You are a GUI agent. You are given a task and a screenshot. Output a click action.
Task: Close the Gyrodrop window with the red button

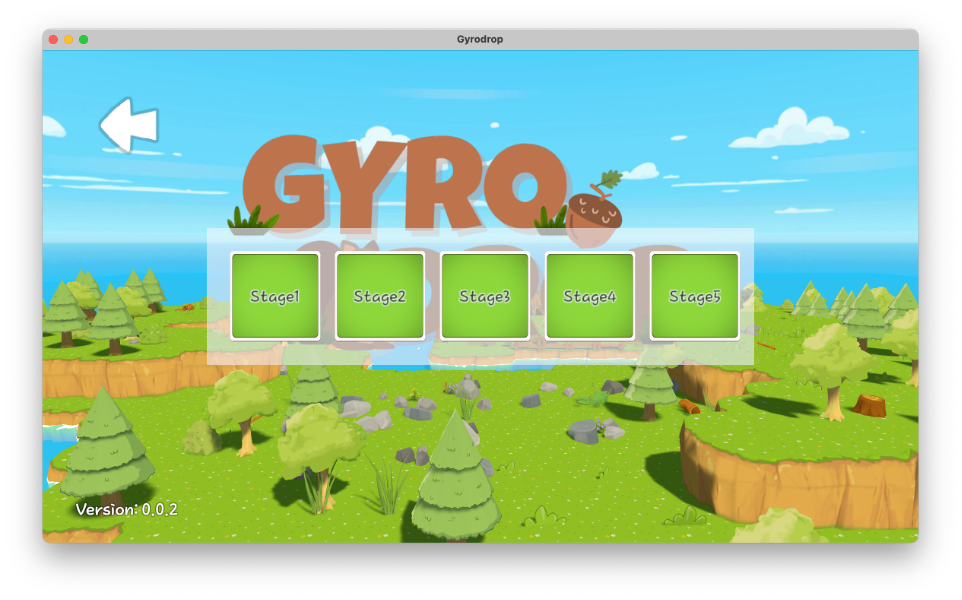click(x=53, y=39)
